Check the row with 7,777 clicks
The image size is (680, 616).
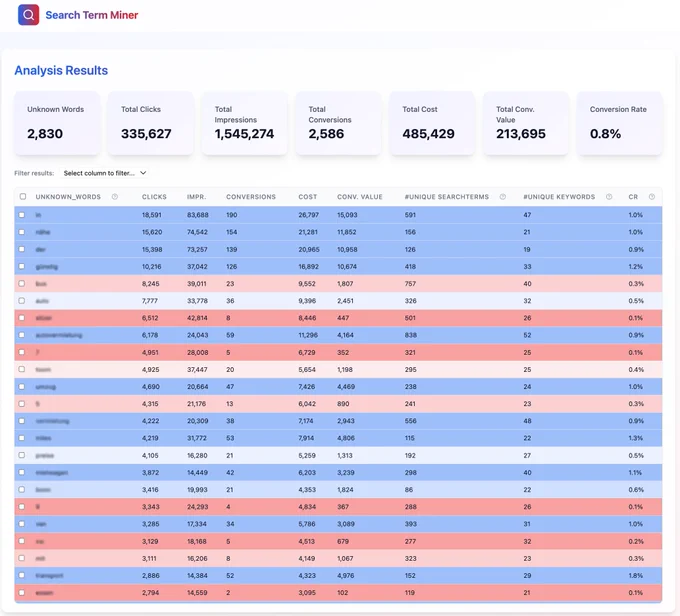pyautogui.click(x=22, y=301)
